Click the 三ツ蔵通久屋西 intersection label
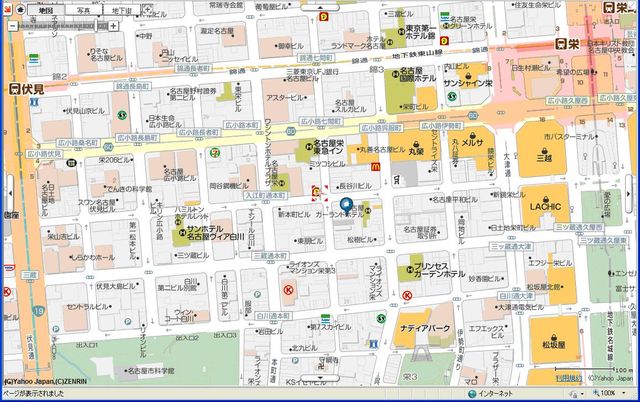The width and height of the screenshot is (640, 402). (578, 227)
